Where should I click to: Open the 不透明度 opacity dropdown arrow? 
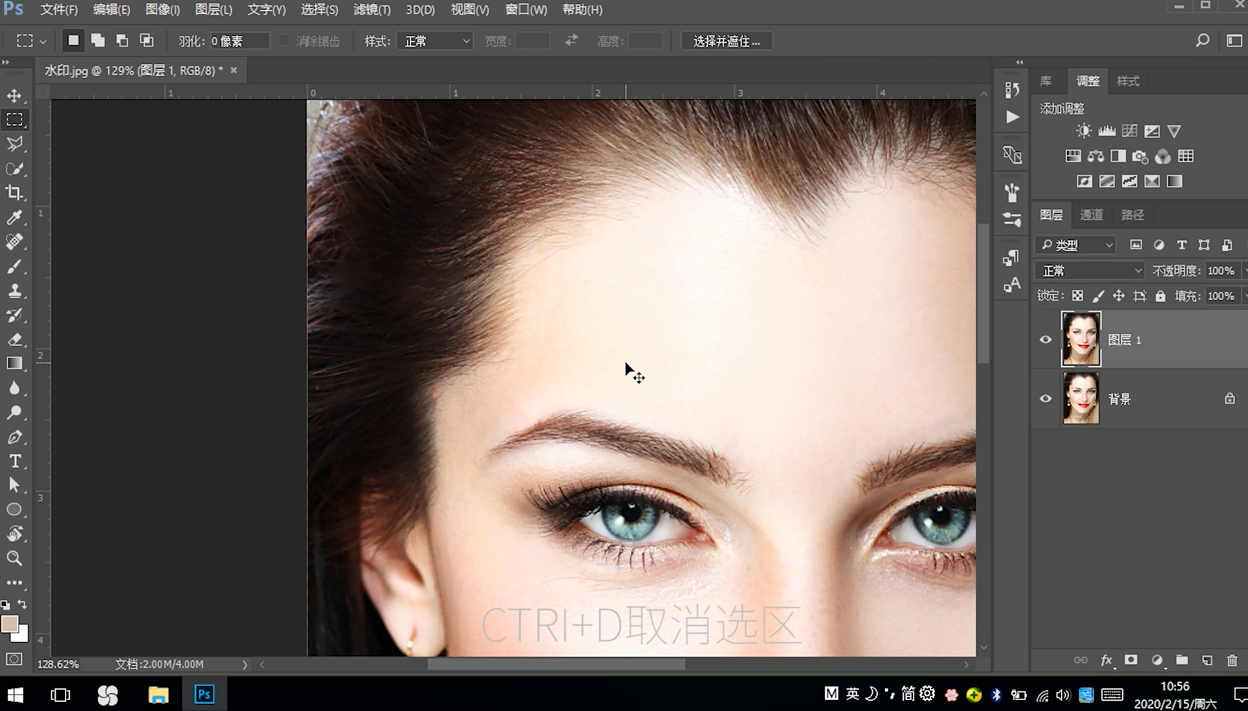[1244, 271]
